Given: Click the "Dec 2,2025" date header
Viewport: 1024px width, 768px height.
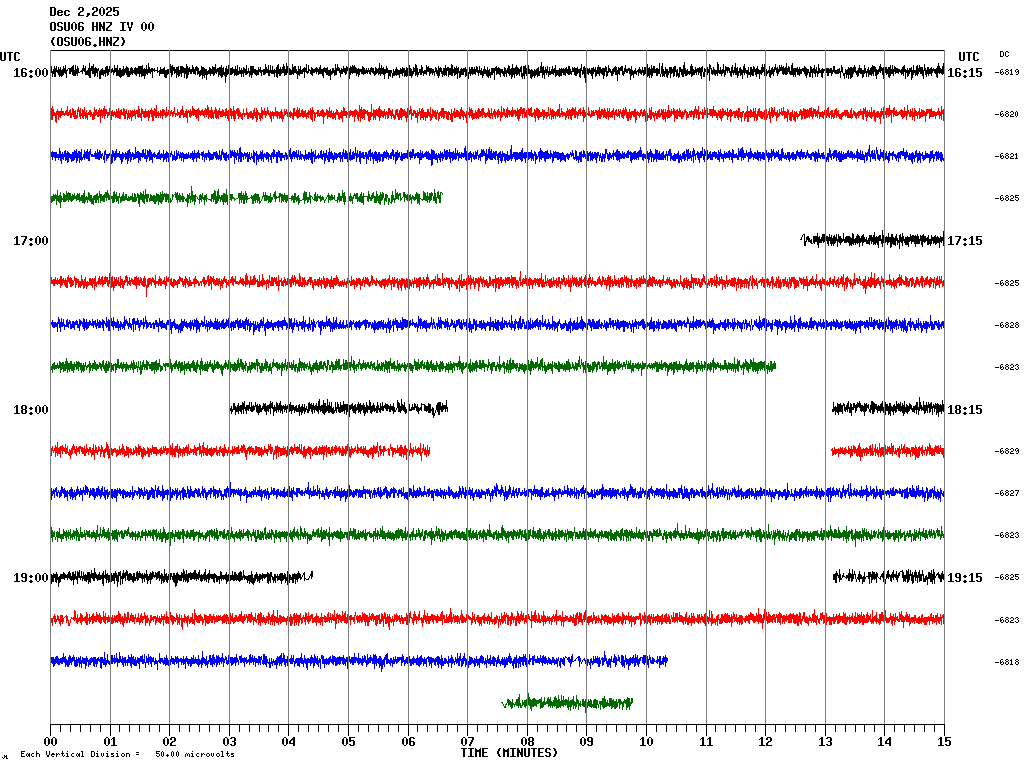Looking at the screenshot, I should click(84, 12).
